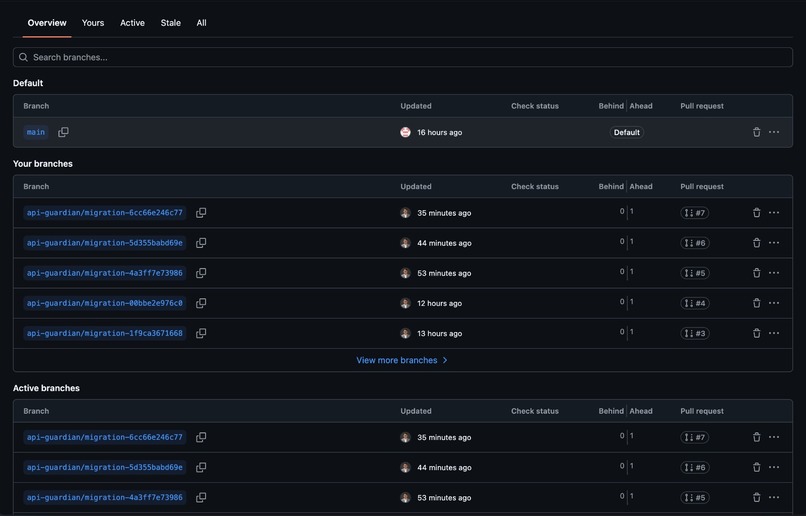806x516 pixels.
Task: Focus the Search branches field
Action: 402,57
